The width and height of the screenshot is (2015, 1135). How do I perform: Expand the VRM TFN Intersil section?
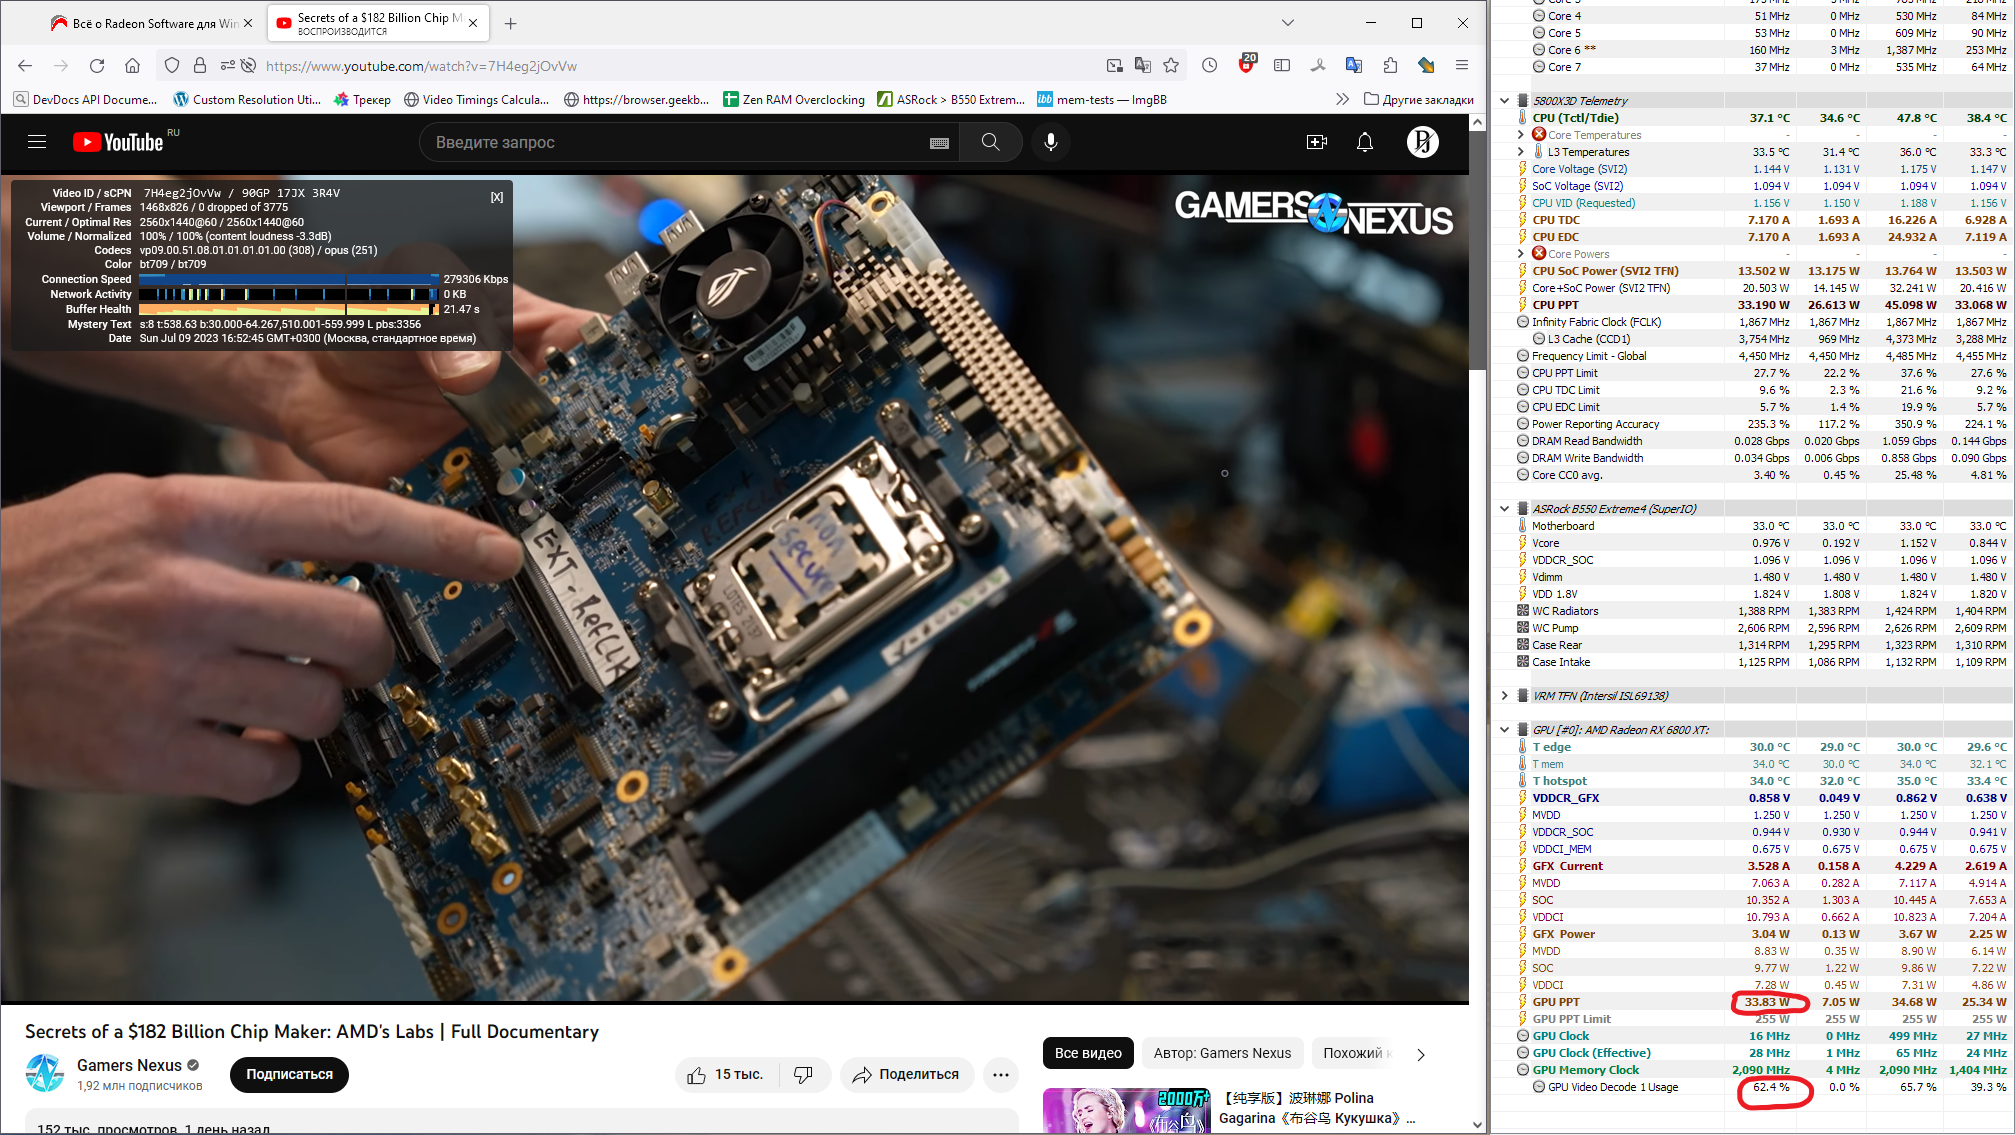click(1504, 696)
